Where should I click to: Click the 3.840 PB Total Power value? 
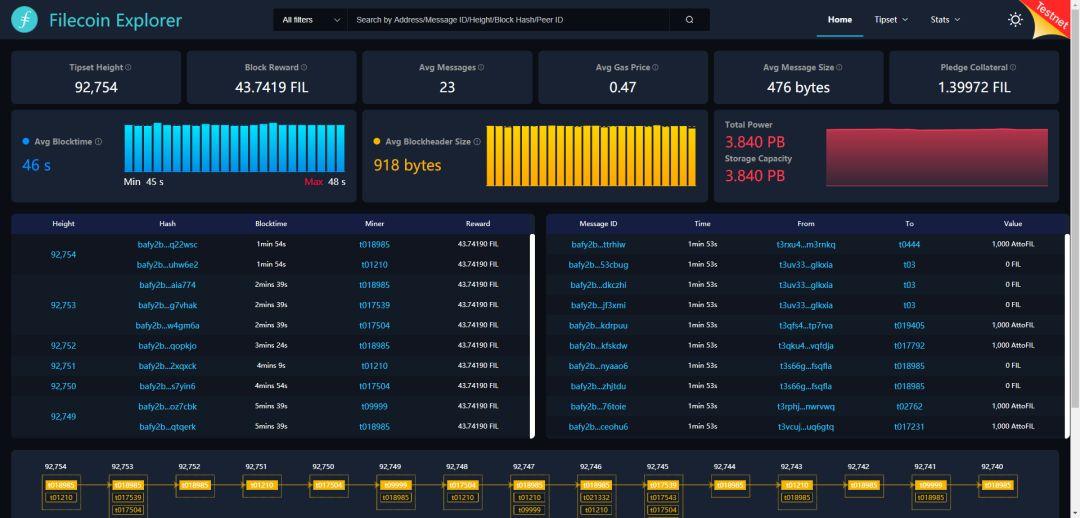(x=754, y=142)
